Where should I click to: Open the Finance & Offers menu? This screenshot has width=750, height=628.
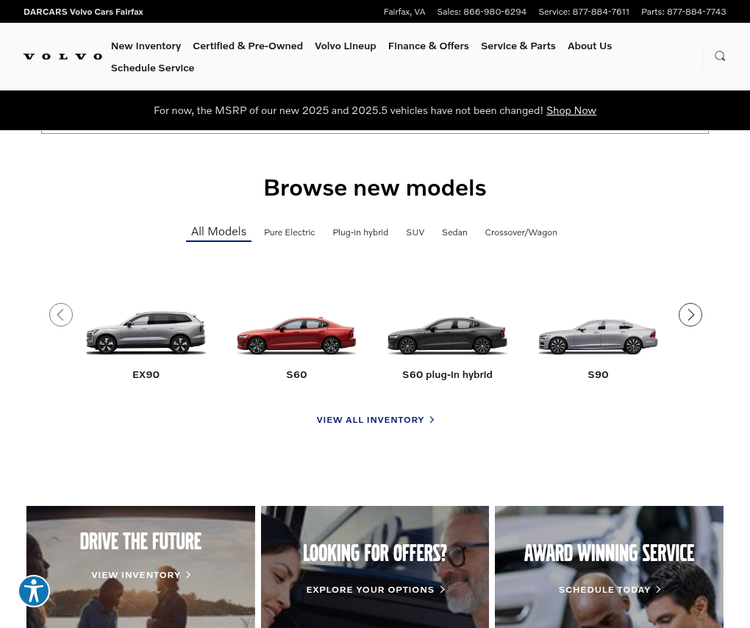pos(429,46)
